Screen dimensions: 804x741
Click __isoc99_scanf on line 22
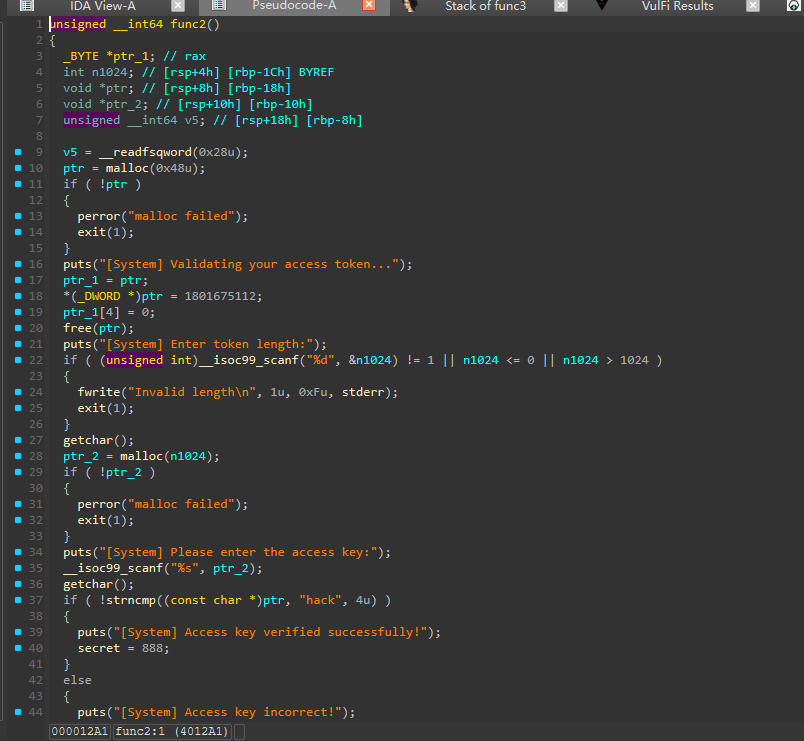pyautogui.click(x=249, y=360)
